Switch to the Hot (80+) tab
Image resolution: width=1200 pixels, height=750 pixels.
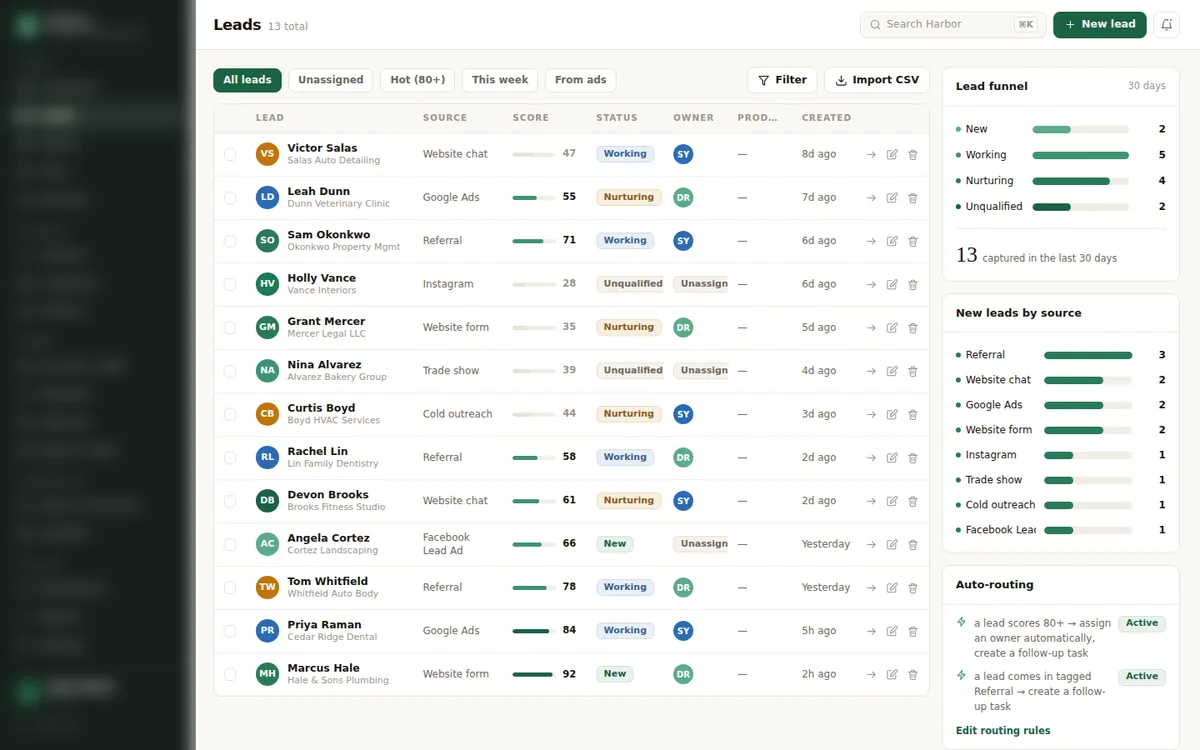(x=418, y=80)
